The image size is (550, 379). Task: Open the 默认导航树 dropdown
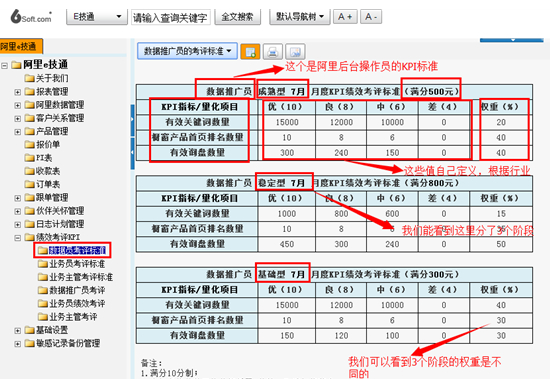300,16
